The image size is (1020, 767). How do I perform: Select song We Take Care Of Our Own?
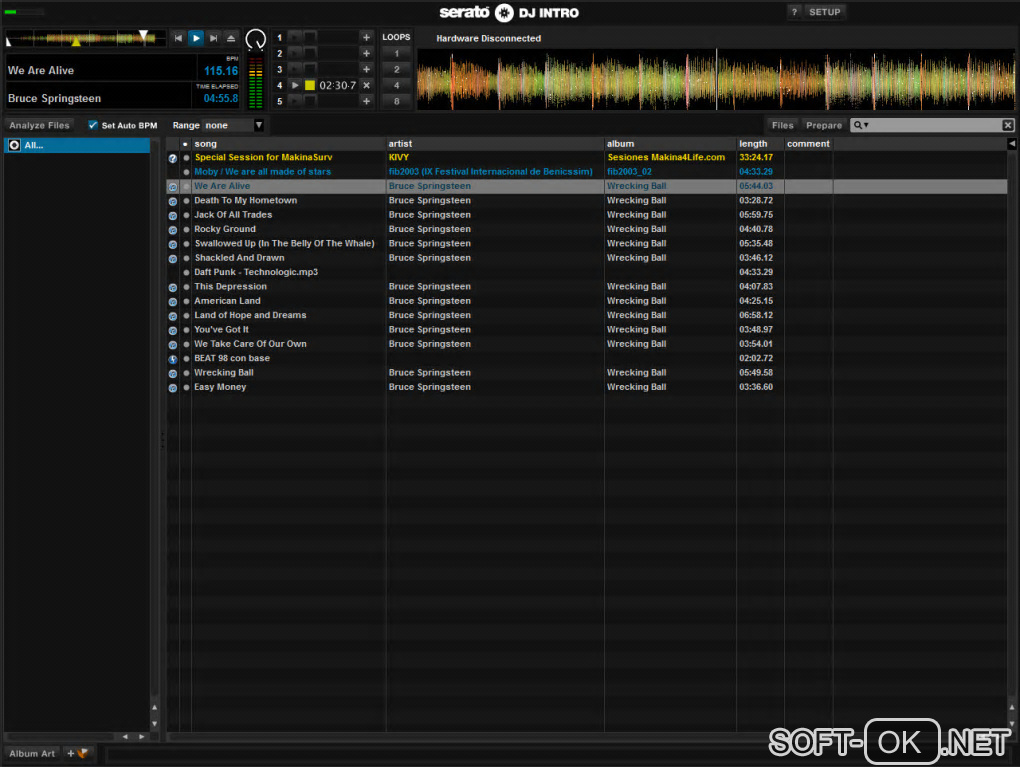(250, 343)
